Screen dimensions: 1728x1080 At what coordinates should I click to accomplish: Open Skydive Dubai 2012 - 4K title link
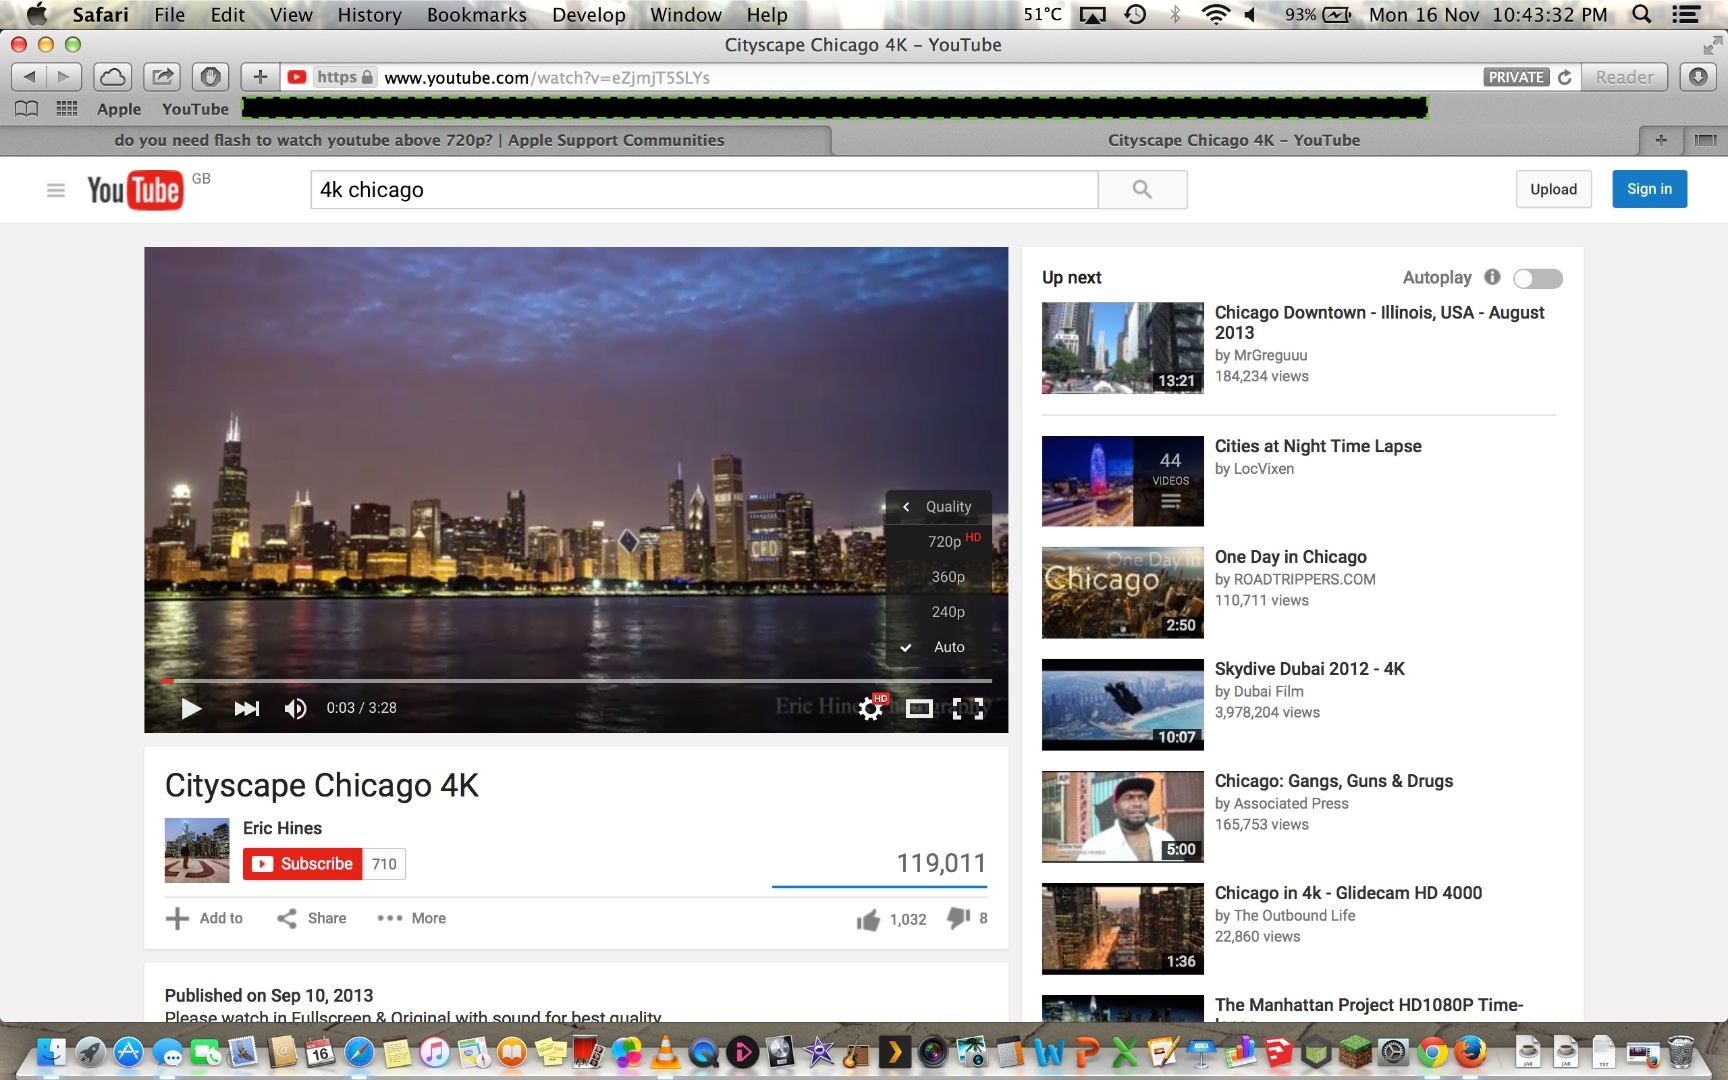point(1309,669)
